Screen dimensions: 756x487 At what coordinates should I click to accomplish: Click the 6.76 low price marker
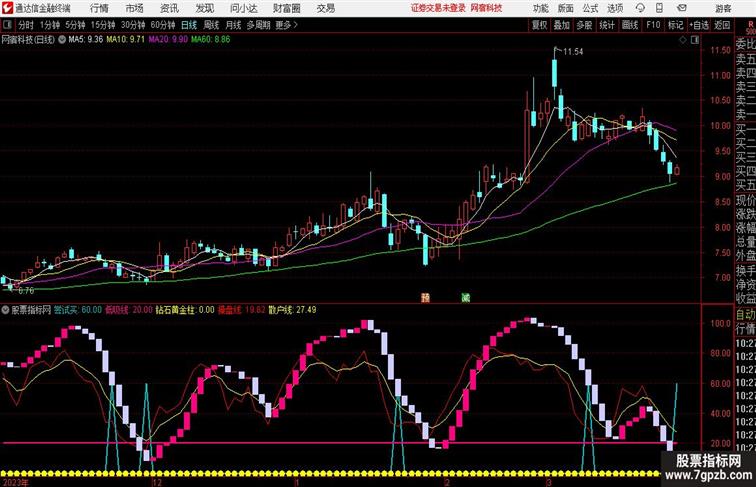tap(26, 291)
